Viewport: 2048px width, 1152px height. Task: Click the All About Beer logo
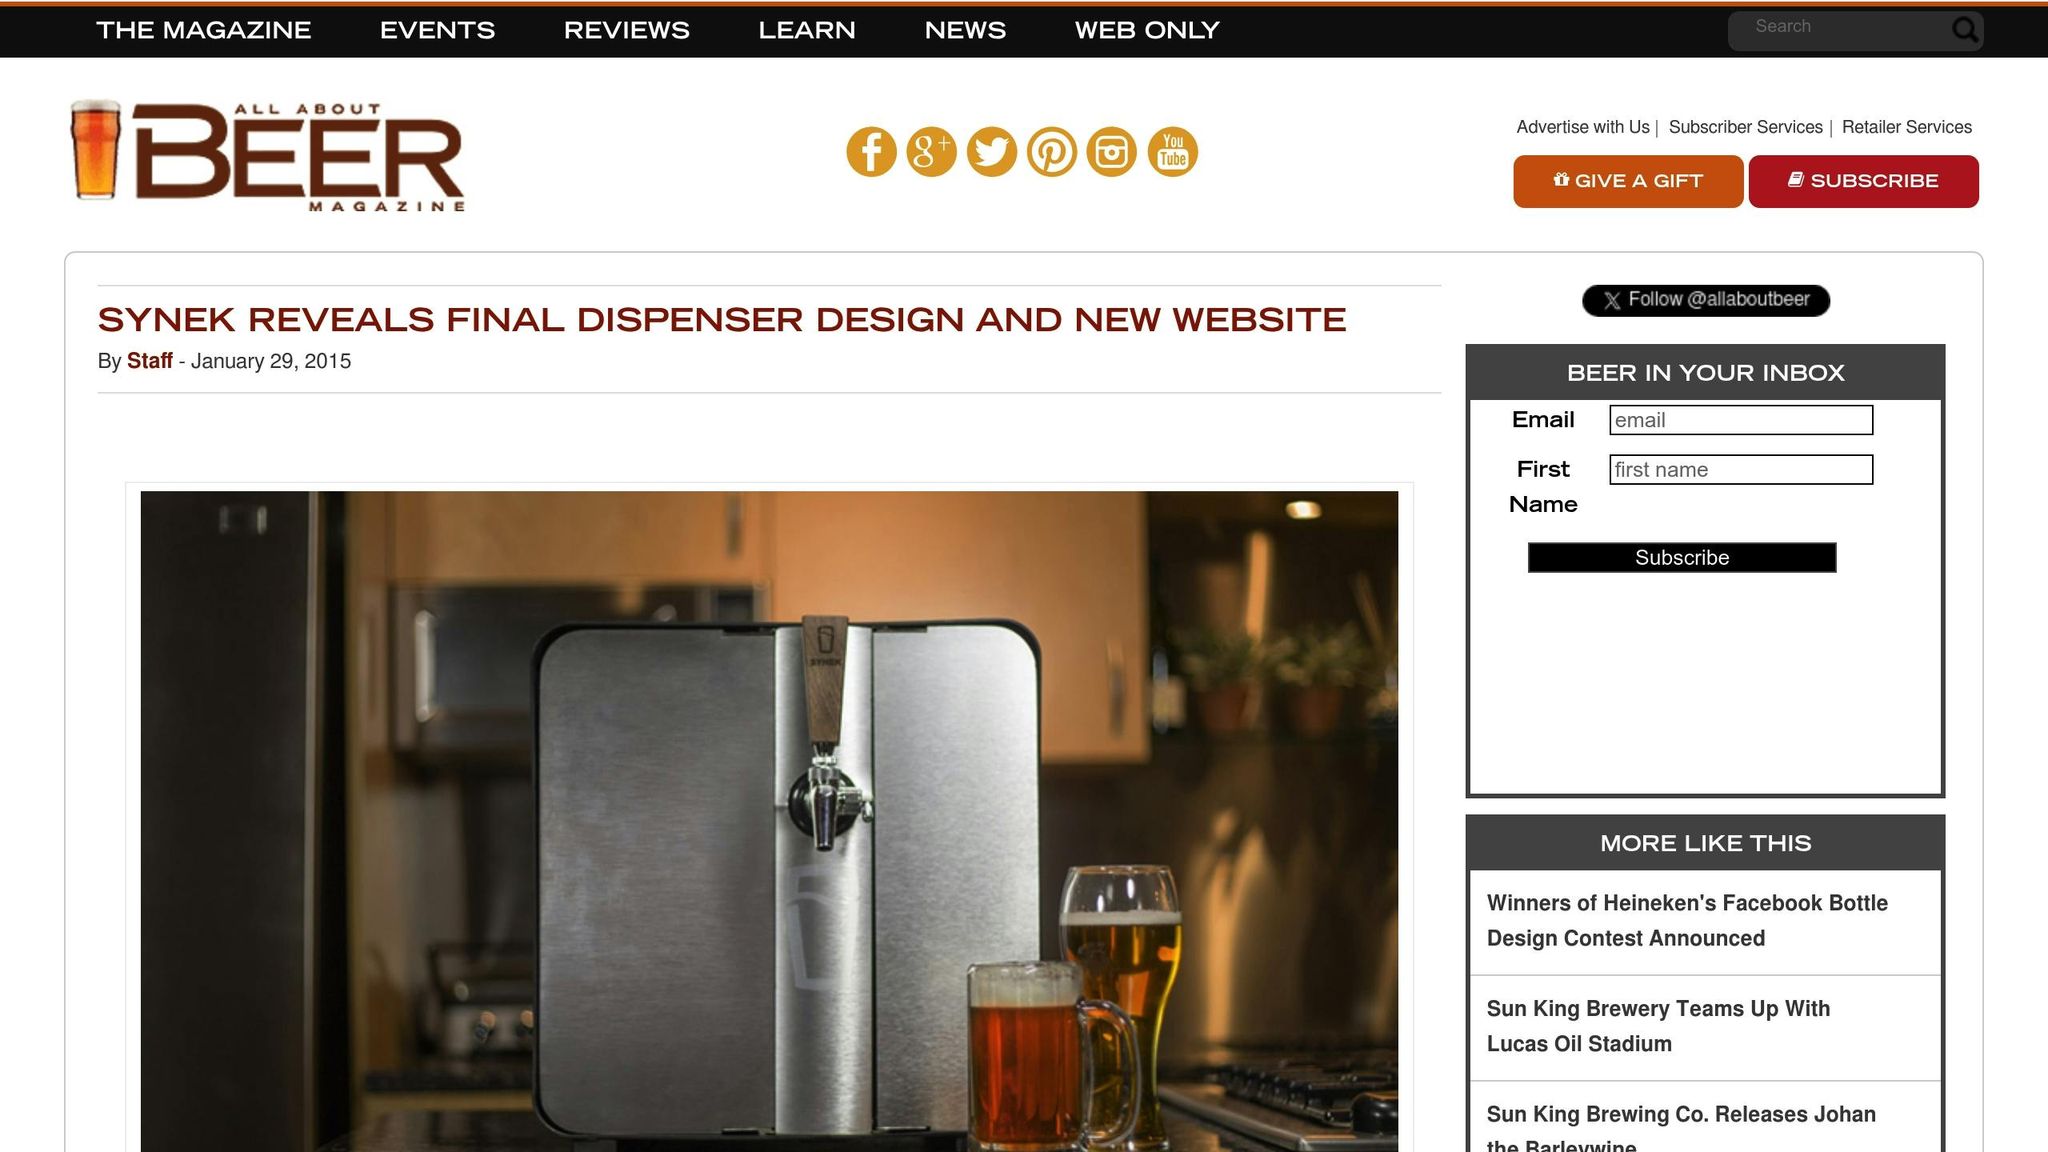tap(267, 155)
